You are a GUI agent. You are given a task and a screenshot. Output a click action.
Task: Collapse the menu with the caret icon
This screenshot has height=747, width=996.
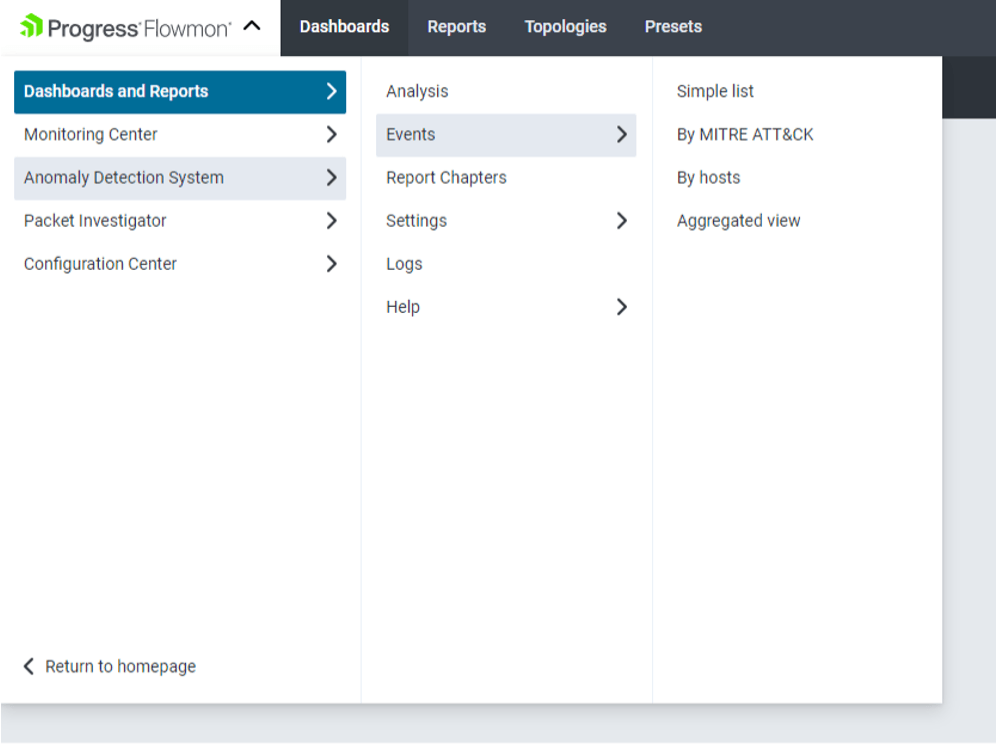(252, 27)
